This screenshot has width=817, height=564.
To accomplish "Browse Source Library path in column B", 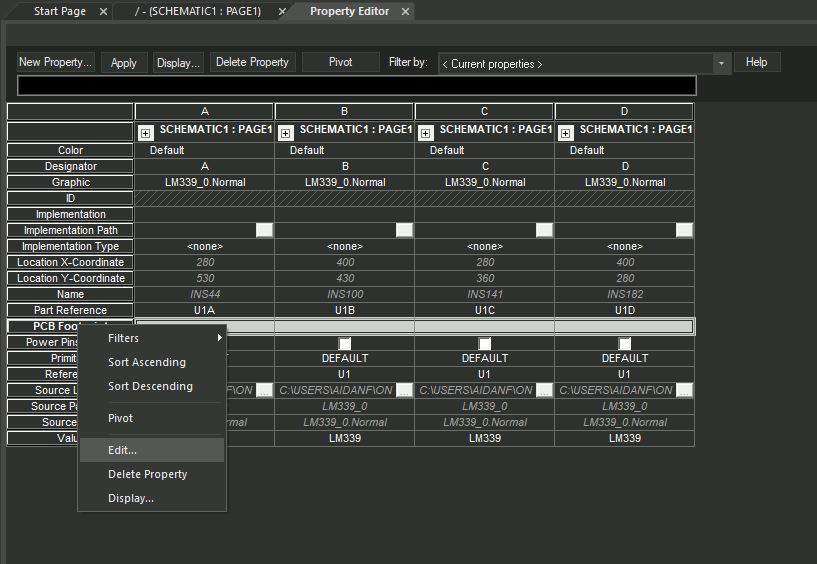I will (x=404, y=390).
